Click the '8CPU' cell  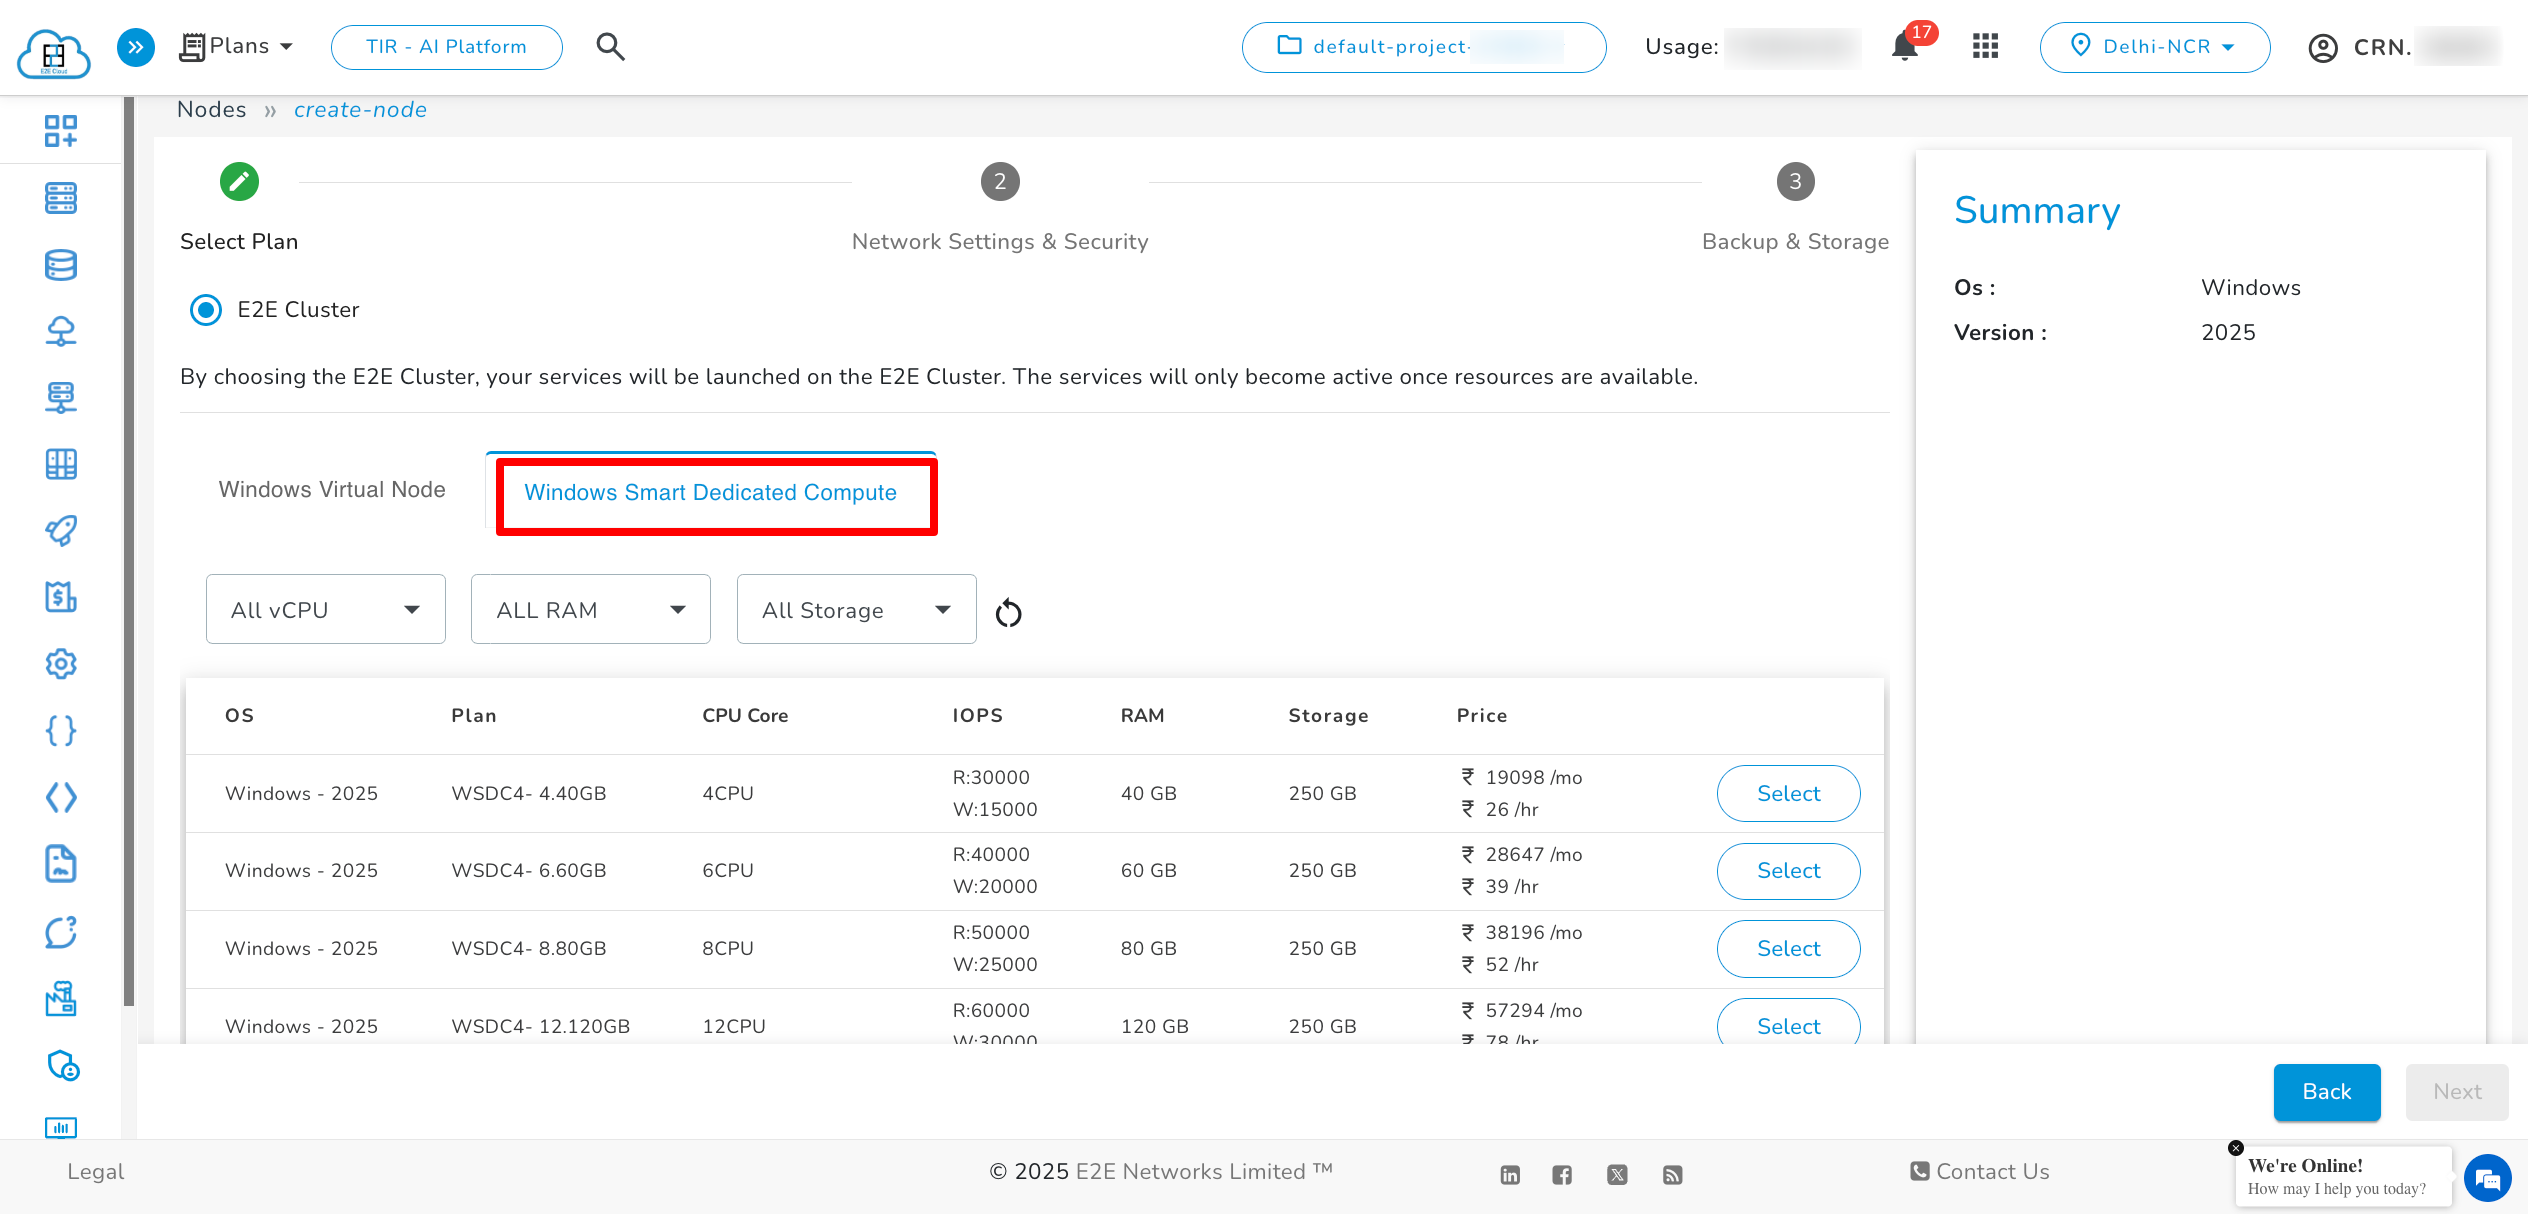coord(727,949)
